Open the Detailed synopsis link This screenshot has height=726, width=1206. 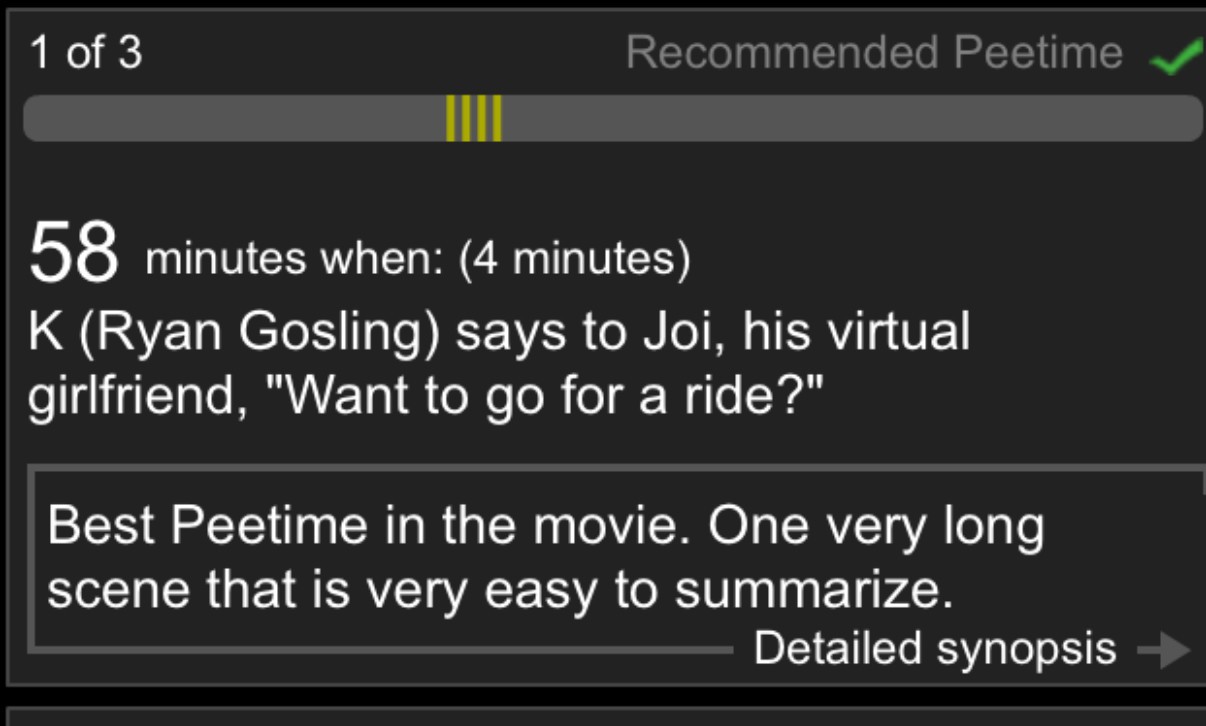click(x=934, y=648)
